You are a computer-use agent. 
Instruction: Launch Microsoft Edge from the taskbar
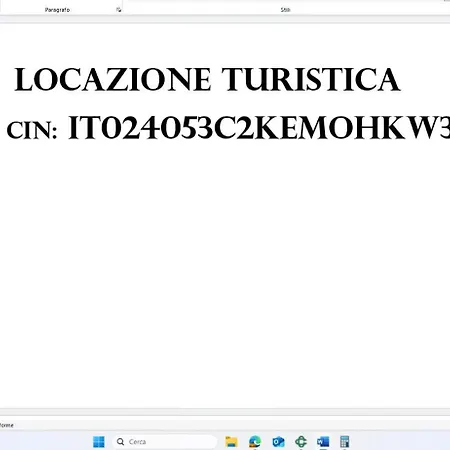(255, 442)
